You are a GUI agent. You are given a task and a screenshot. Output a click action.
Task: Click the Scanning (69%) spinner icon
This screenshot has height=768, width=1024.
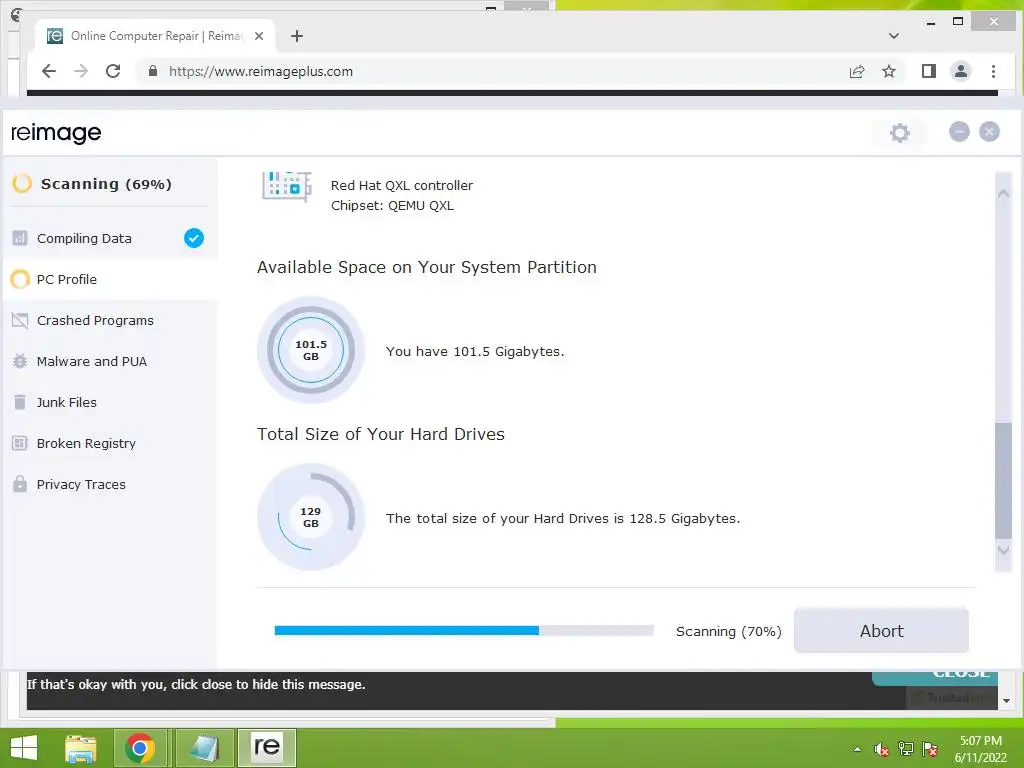pos(22,184)
